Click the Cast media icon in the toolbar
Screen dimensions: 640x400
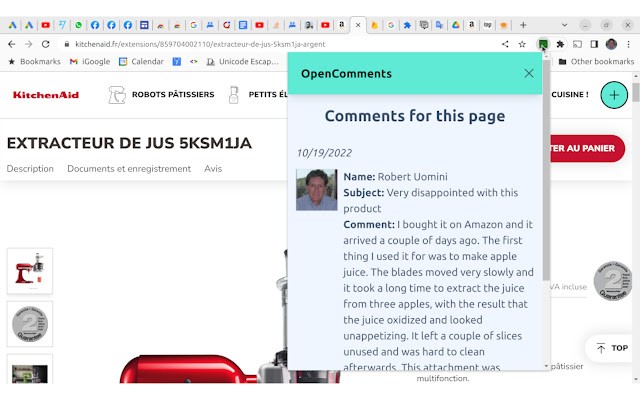pyautogui.click(x=577, y=44)
